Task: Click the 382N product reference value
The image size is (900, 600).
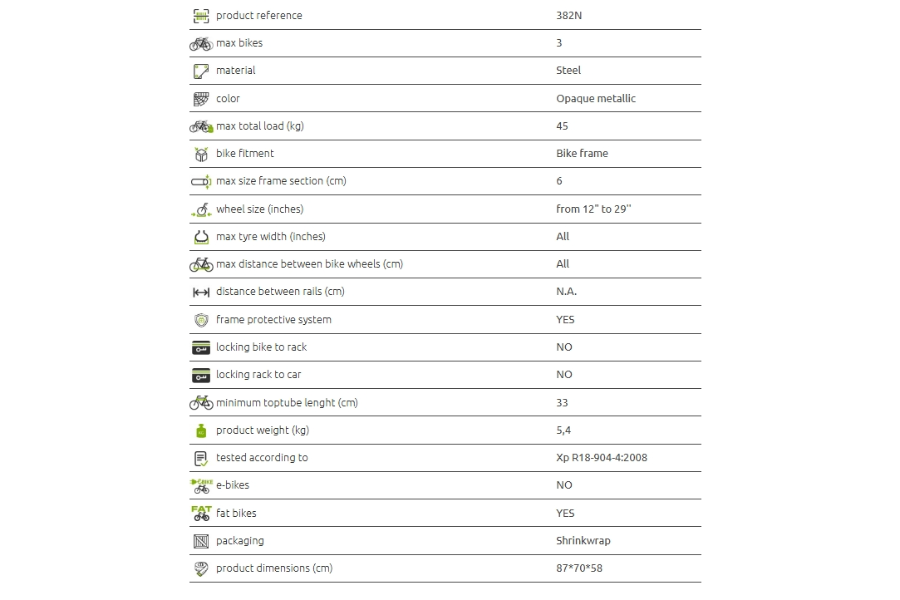Action: tap(569, 16)
